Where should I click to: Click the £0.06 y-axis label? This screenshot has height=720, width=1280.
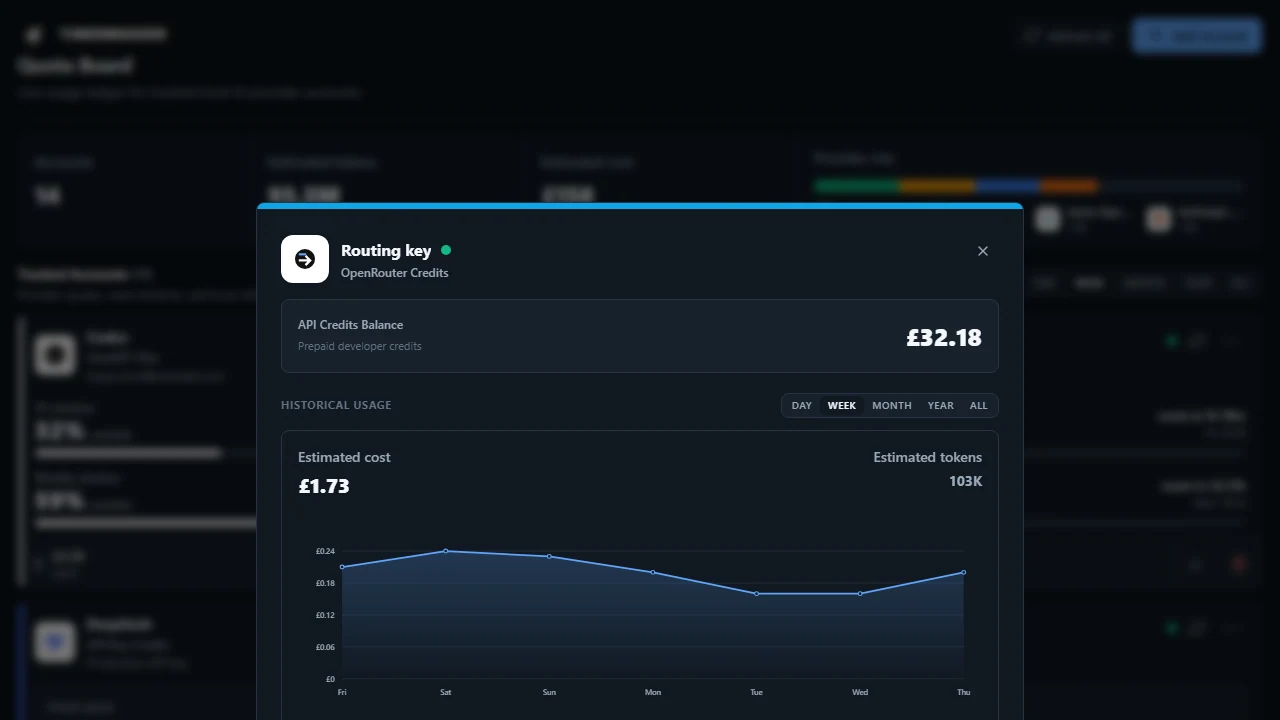[x=325, y=647]
